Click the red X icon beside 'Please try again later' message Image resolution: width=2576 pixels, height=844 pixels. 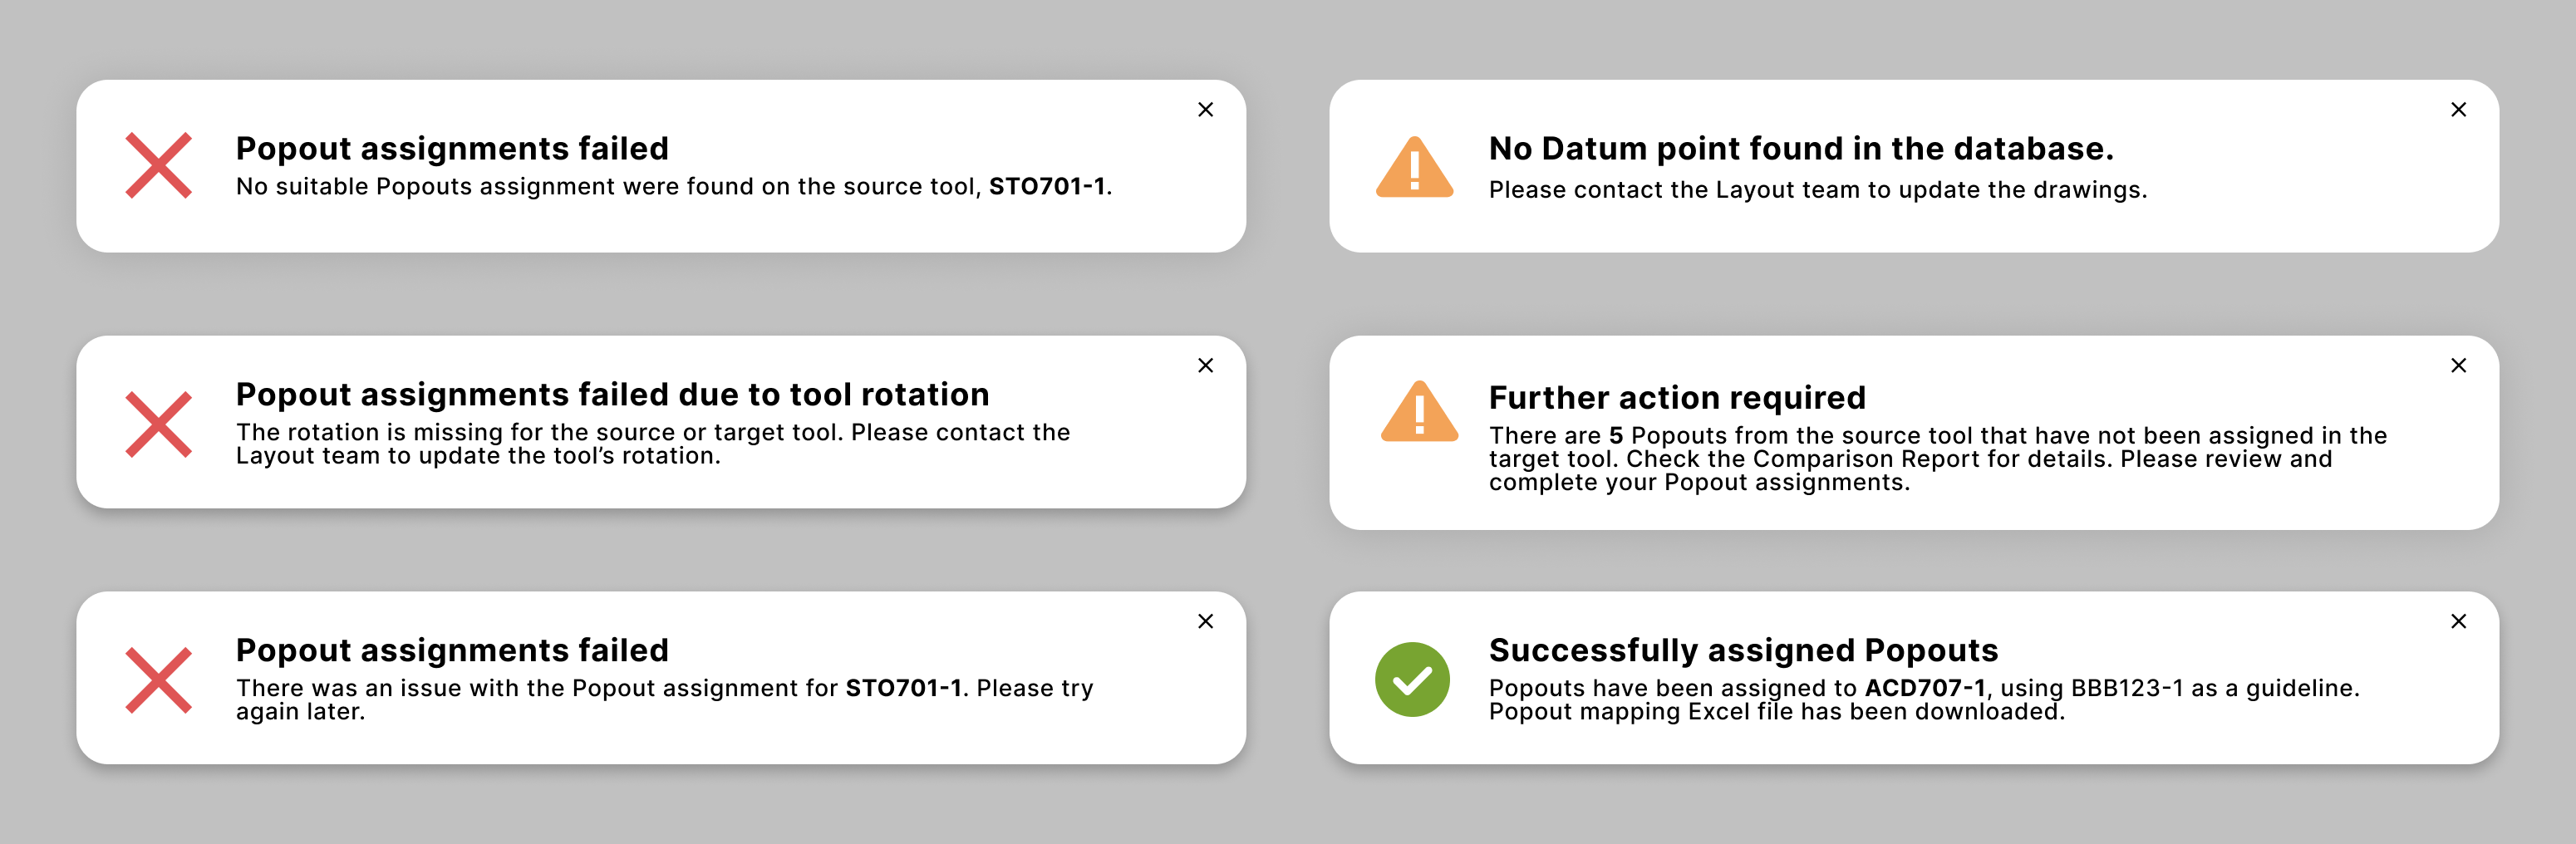tap(158, 680)
